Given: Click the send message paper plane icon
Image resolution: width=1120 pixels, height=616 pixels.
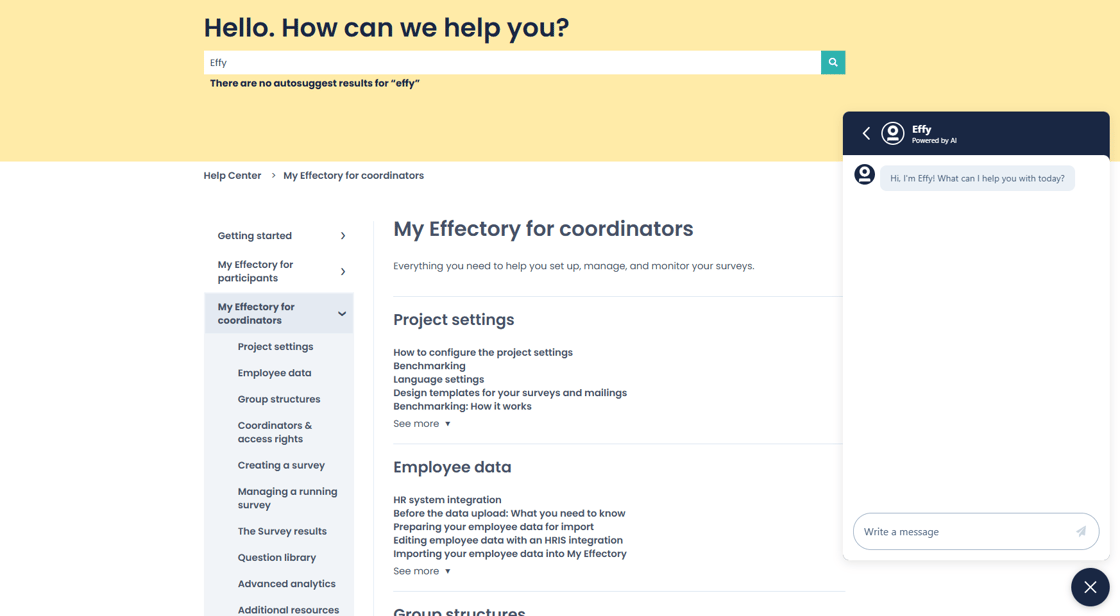Looking at the screenshot, I should click(1080, 532).
